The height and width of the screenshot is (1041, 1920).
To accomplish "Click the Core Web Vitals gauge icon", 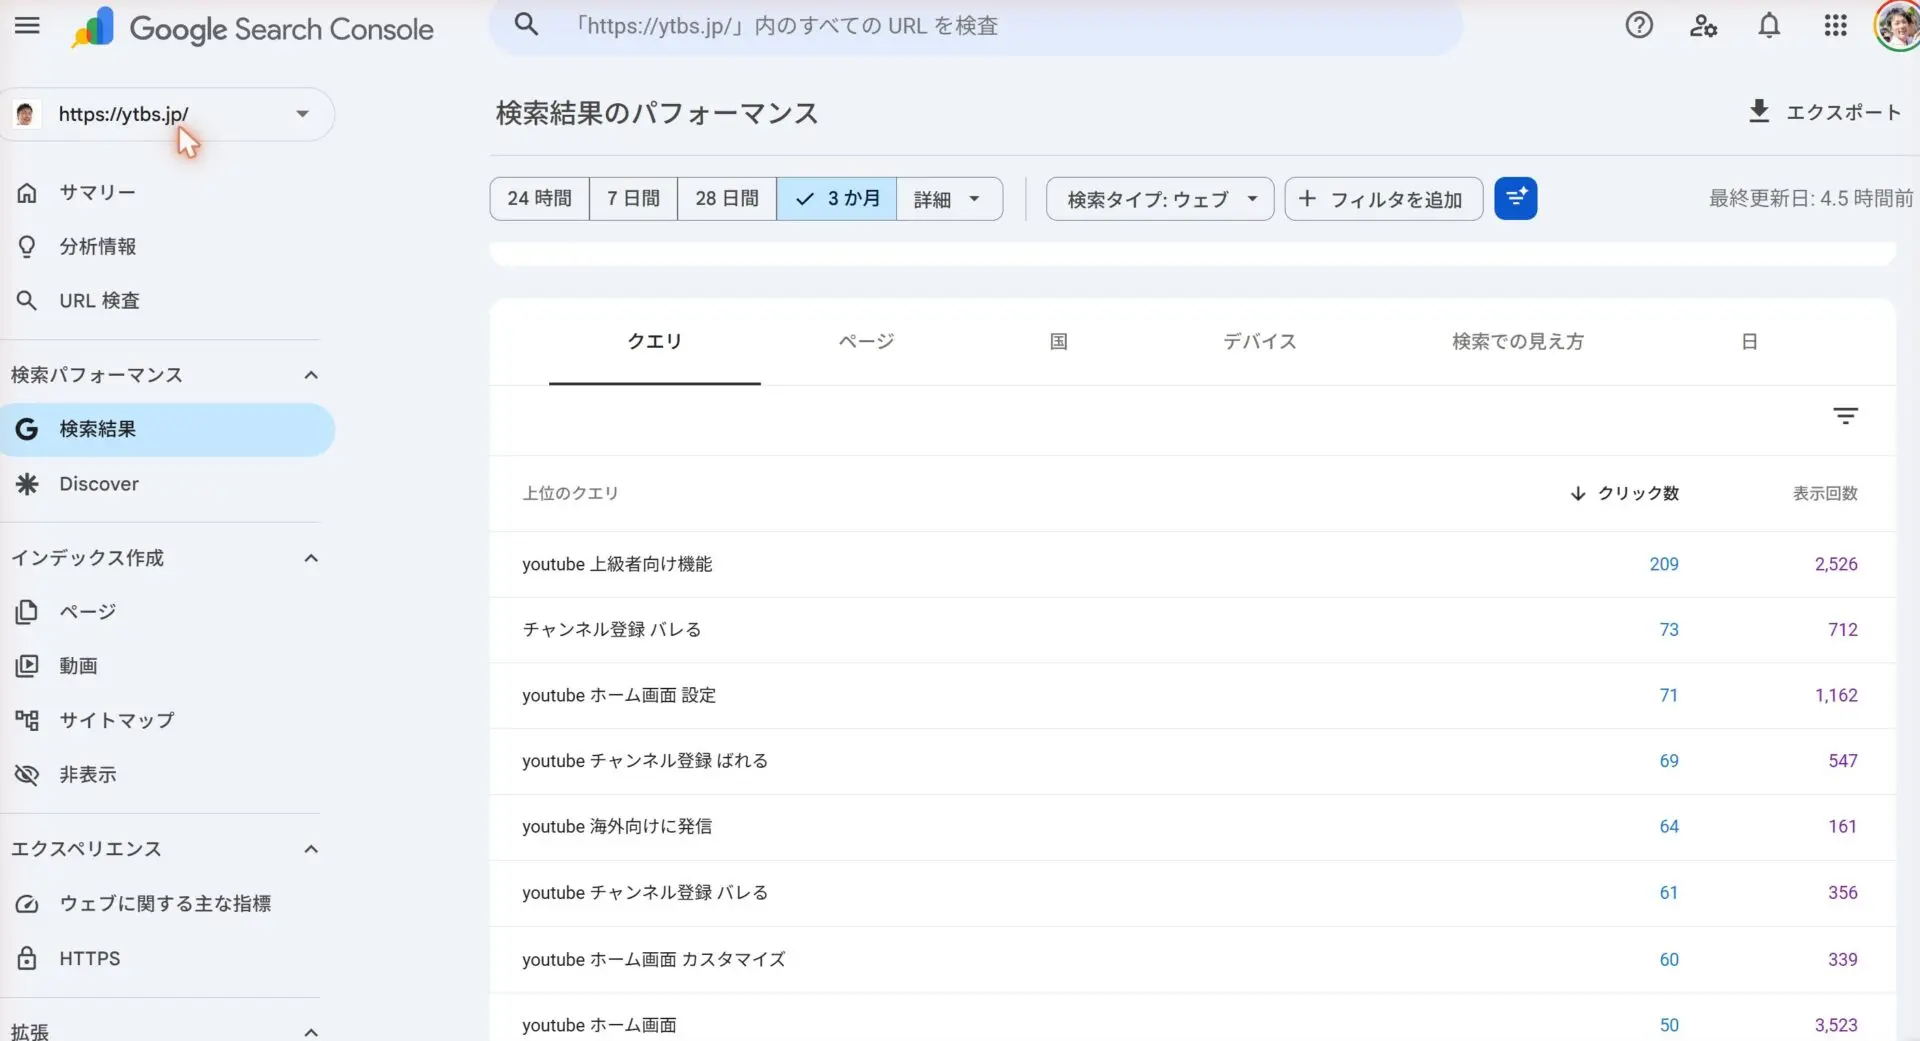I will [27, 903].
